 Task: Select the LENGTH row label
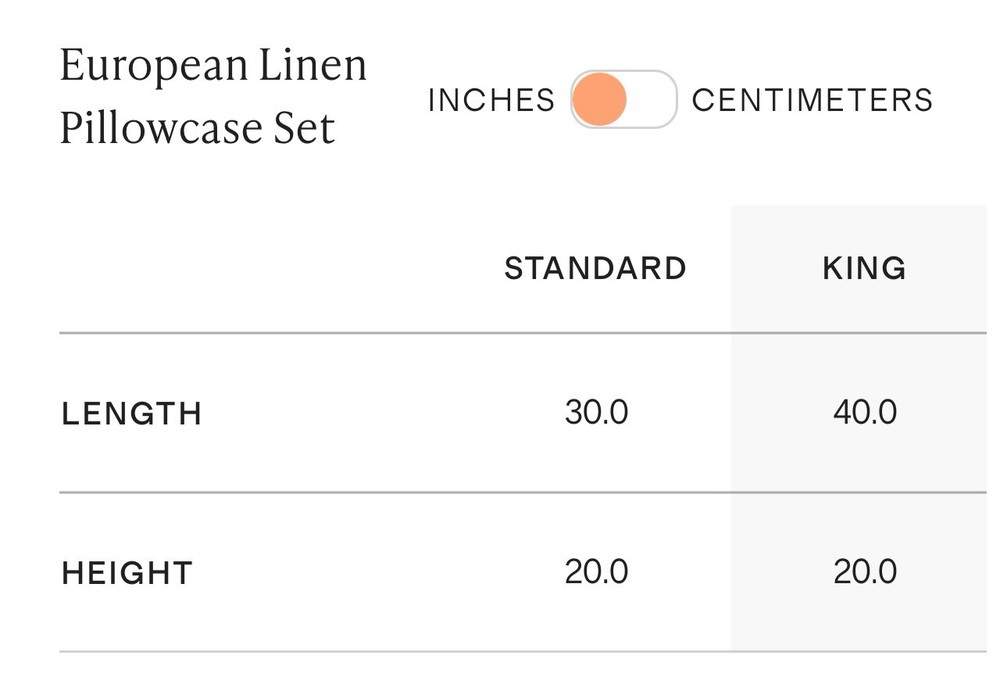[132, 414]
